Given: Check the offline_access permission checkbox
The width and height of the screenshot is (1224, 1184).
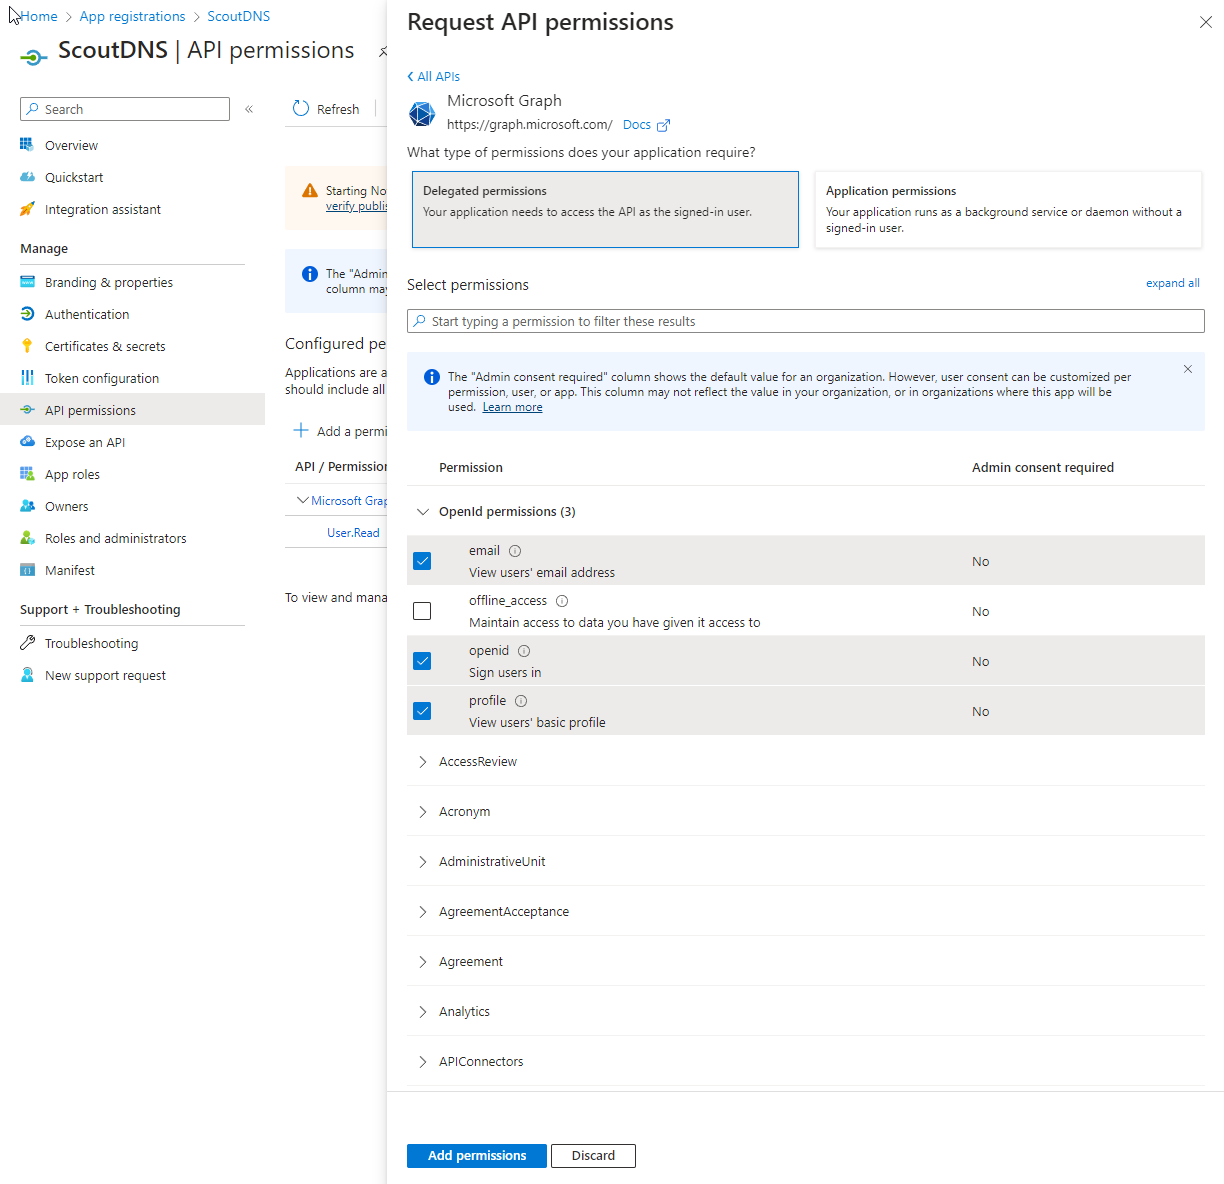Looking at the screenshot, I should 422,611.
